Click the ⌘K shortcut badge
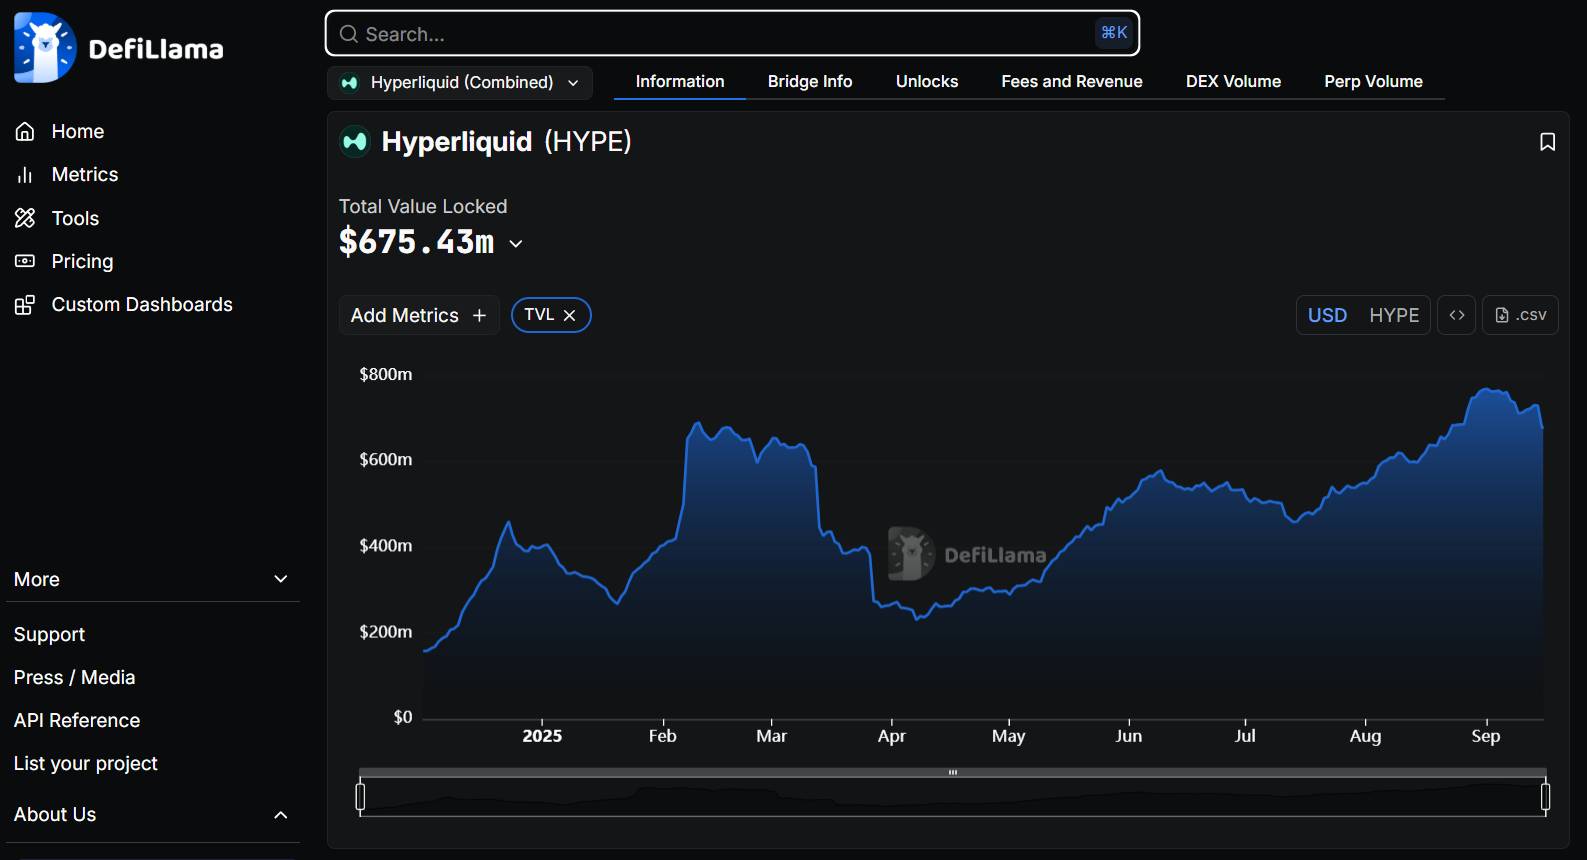Viewport: 1587px width, 860px height. [x=1114, y=33]
